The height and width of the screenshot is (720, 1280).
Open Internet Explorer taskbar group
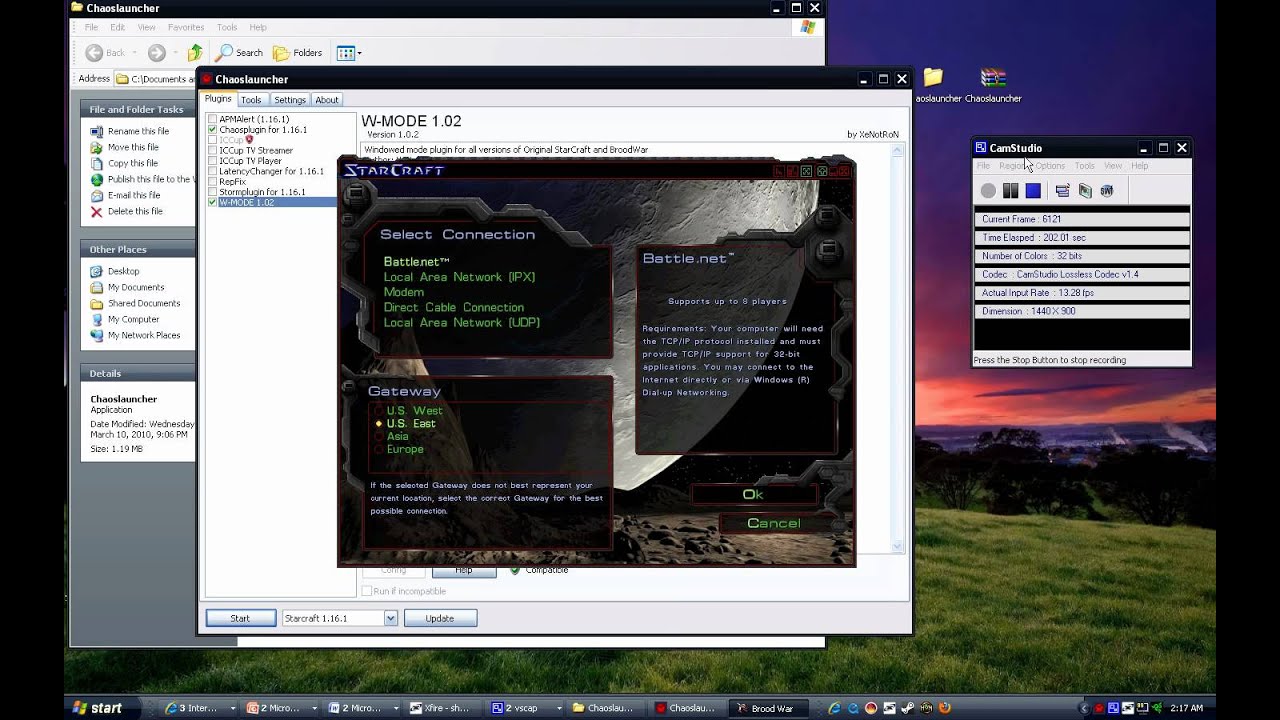198,708
